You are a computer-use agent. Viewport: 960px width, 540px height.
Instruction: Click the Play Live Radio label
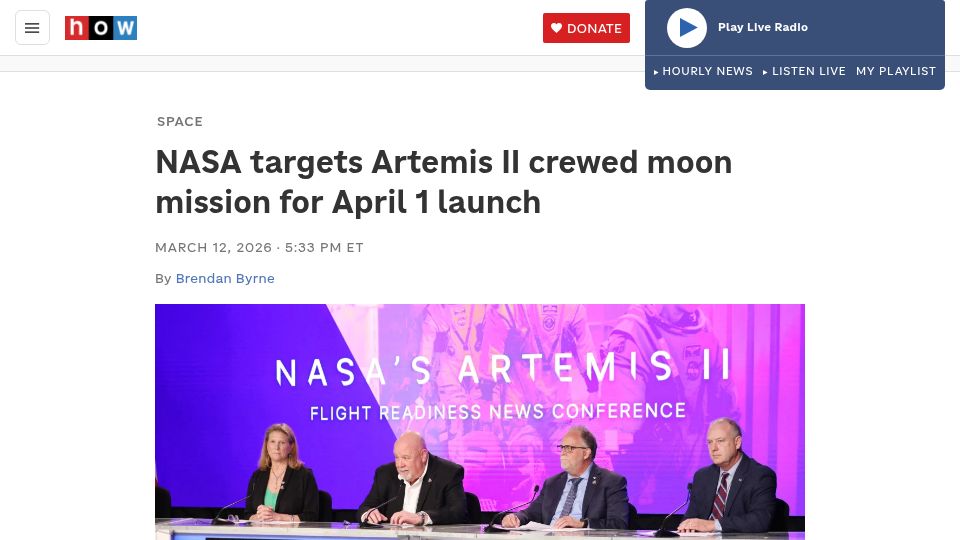tap(762, 27)
